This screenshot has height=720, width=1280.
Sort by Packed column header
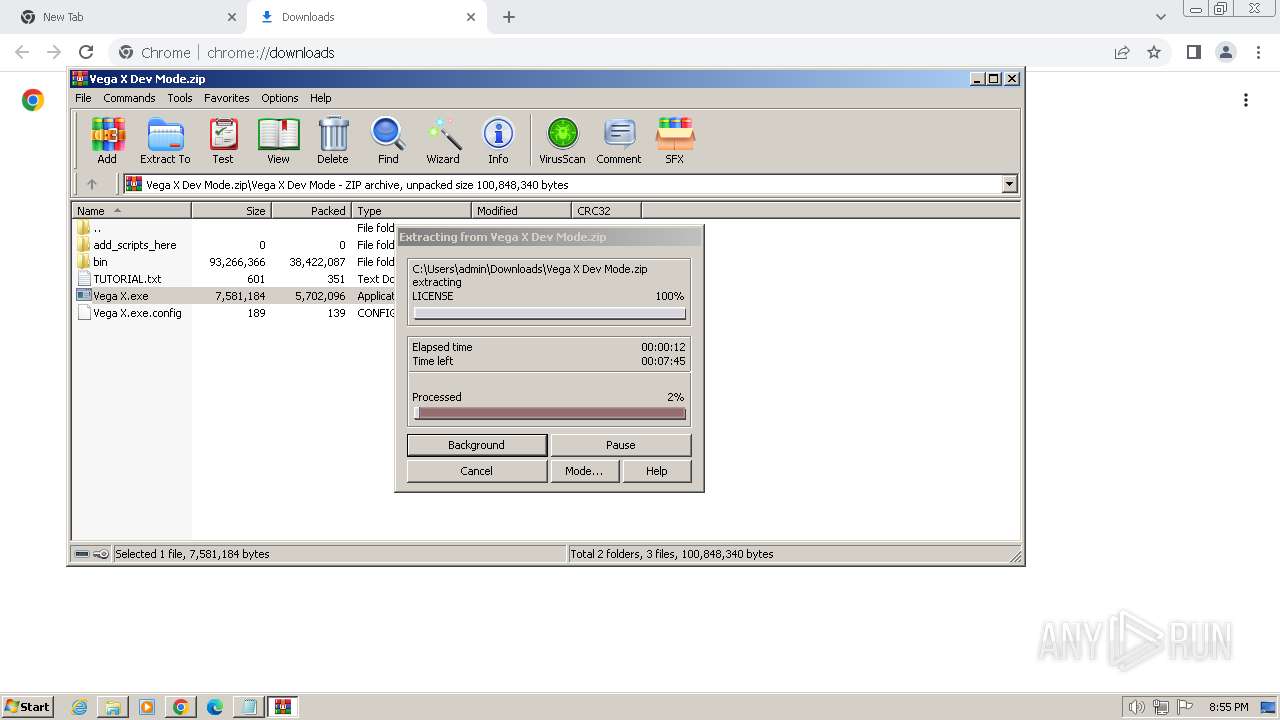pyautogui.click(x=311, y=211)
